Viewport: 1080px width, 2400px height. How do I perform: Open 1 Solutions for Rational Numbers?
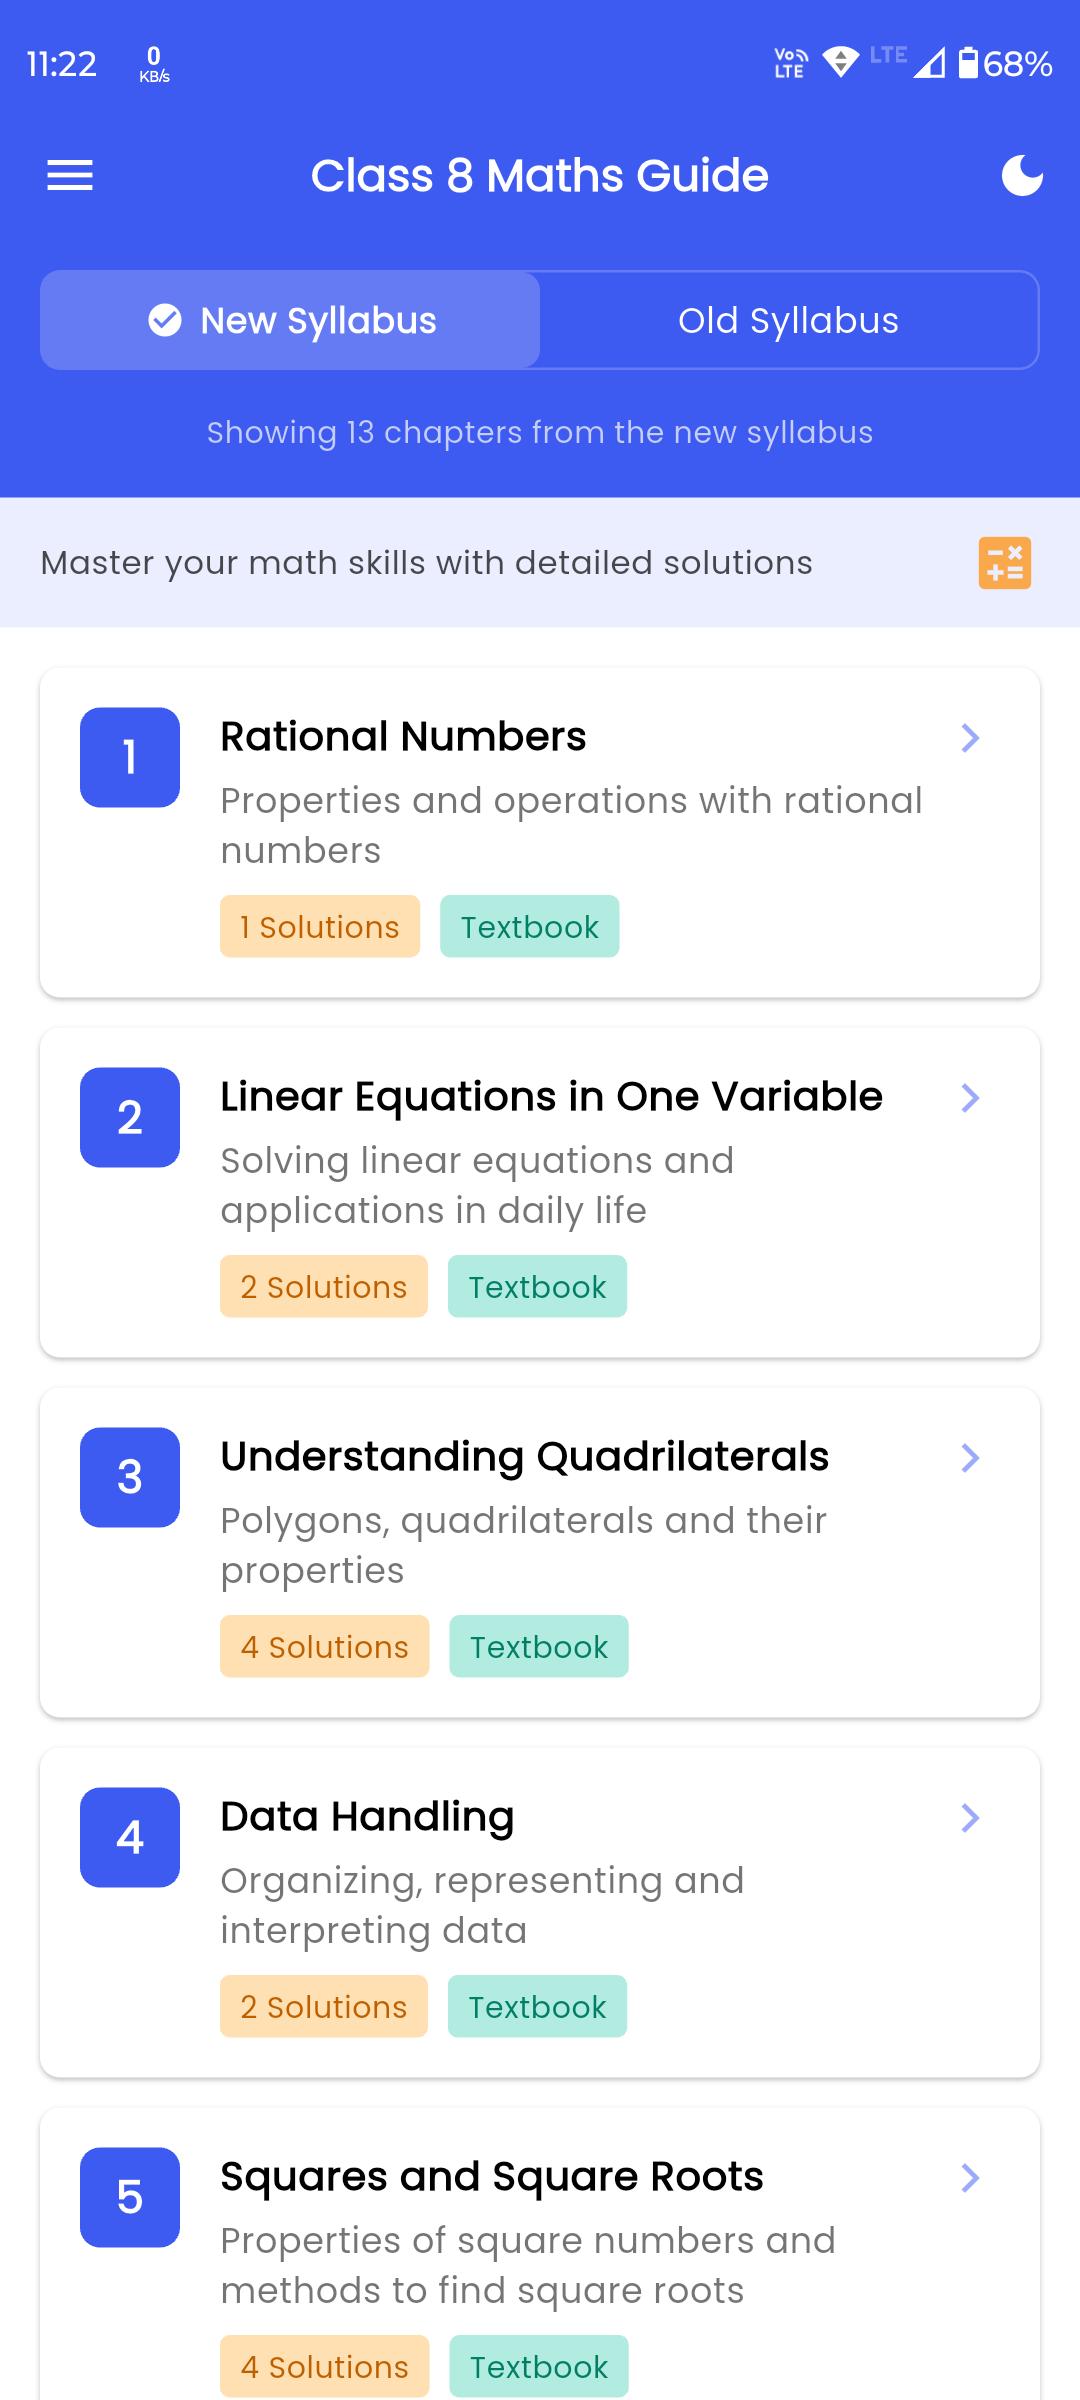320,927
